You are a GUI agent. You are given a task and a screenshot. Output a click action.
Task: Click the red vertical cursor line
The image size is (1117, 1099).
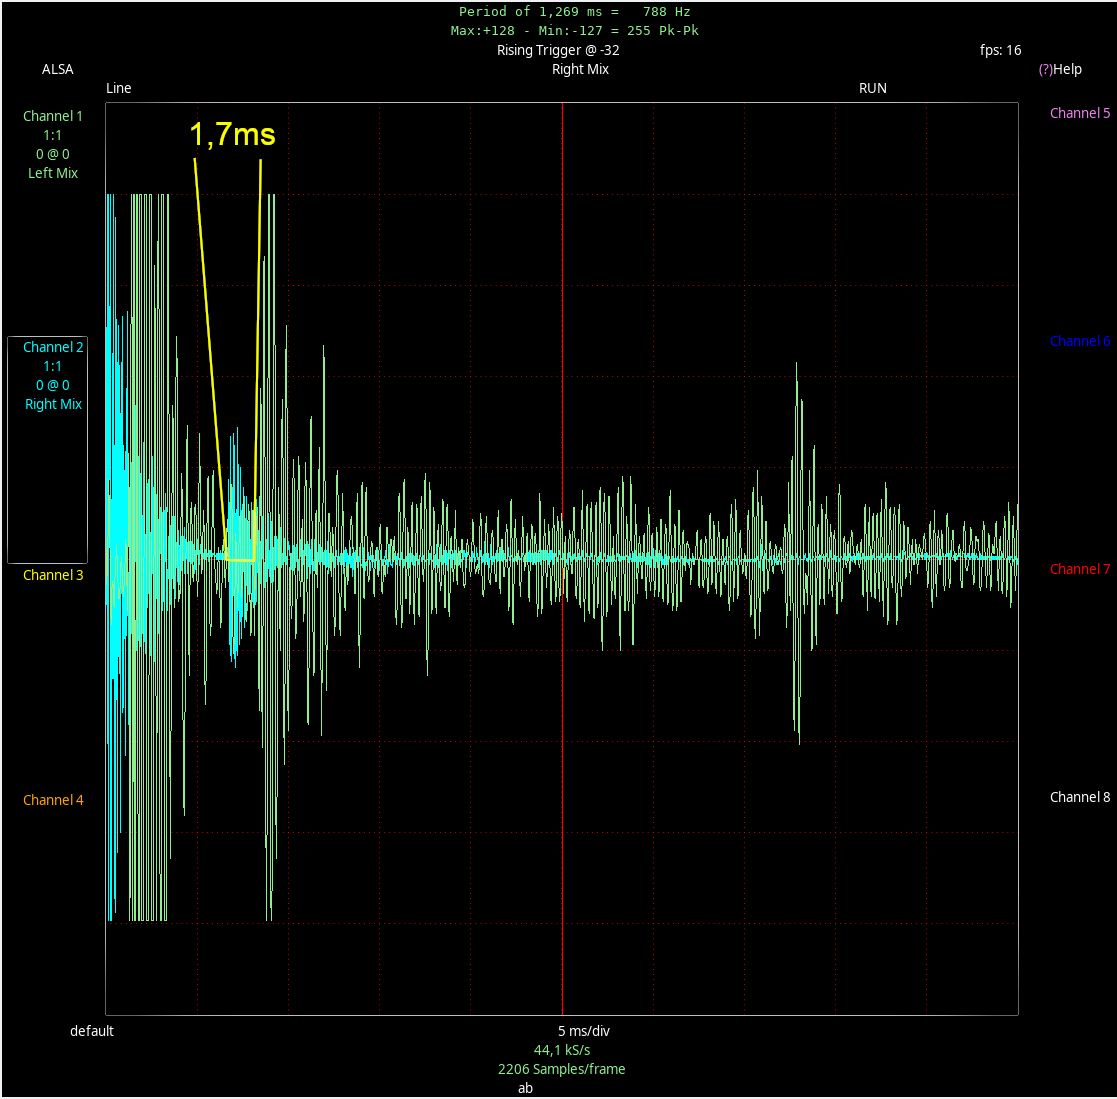pyautogui.click(x=562, y=559)
